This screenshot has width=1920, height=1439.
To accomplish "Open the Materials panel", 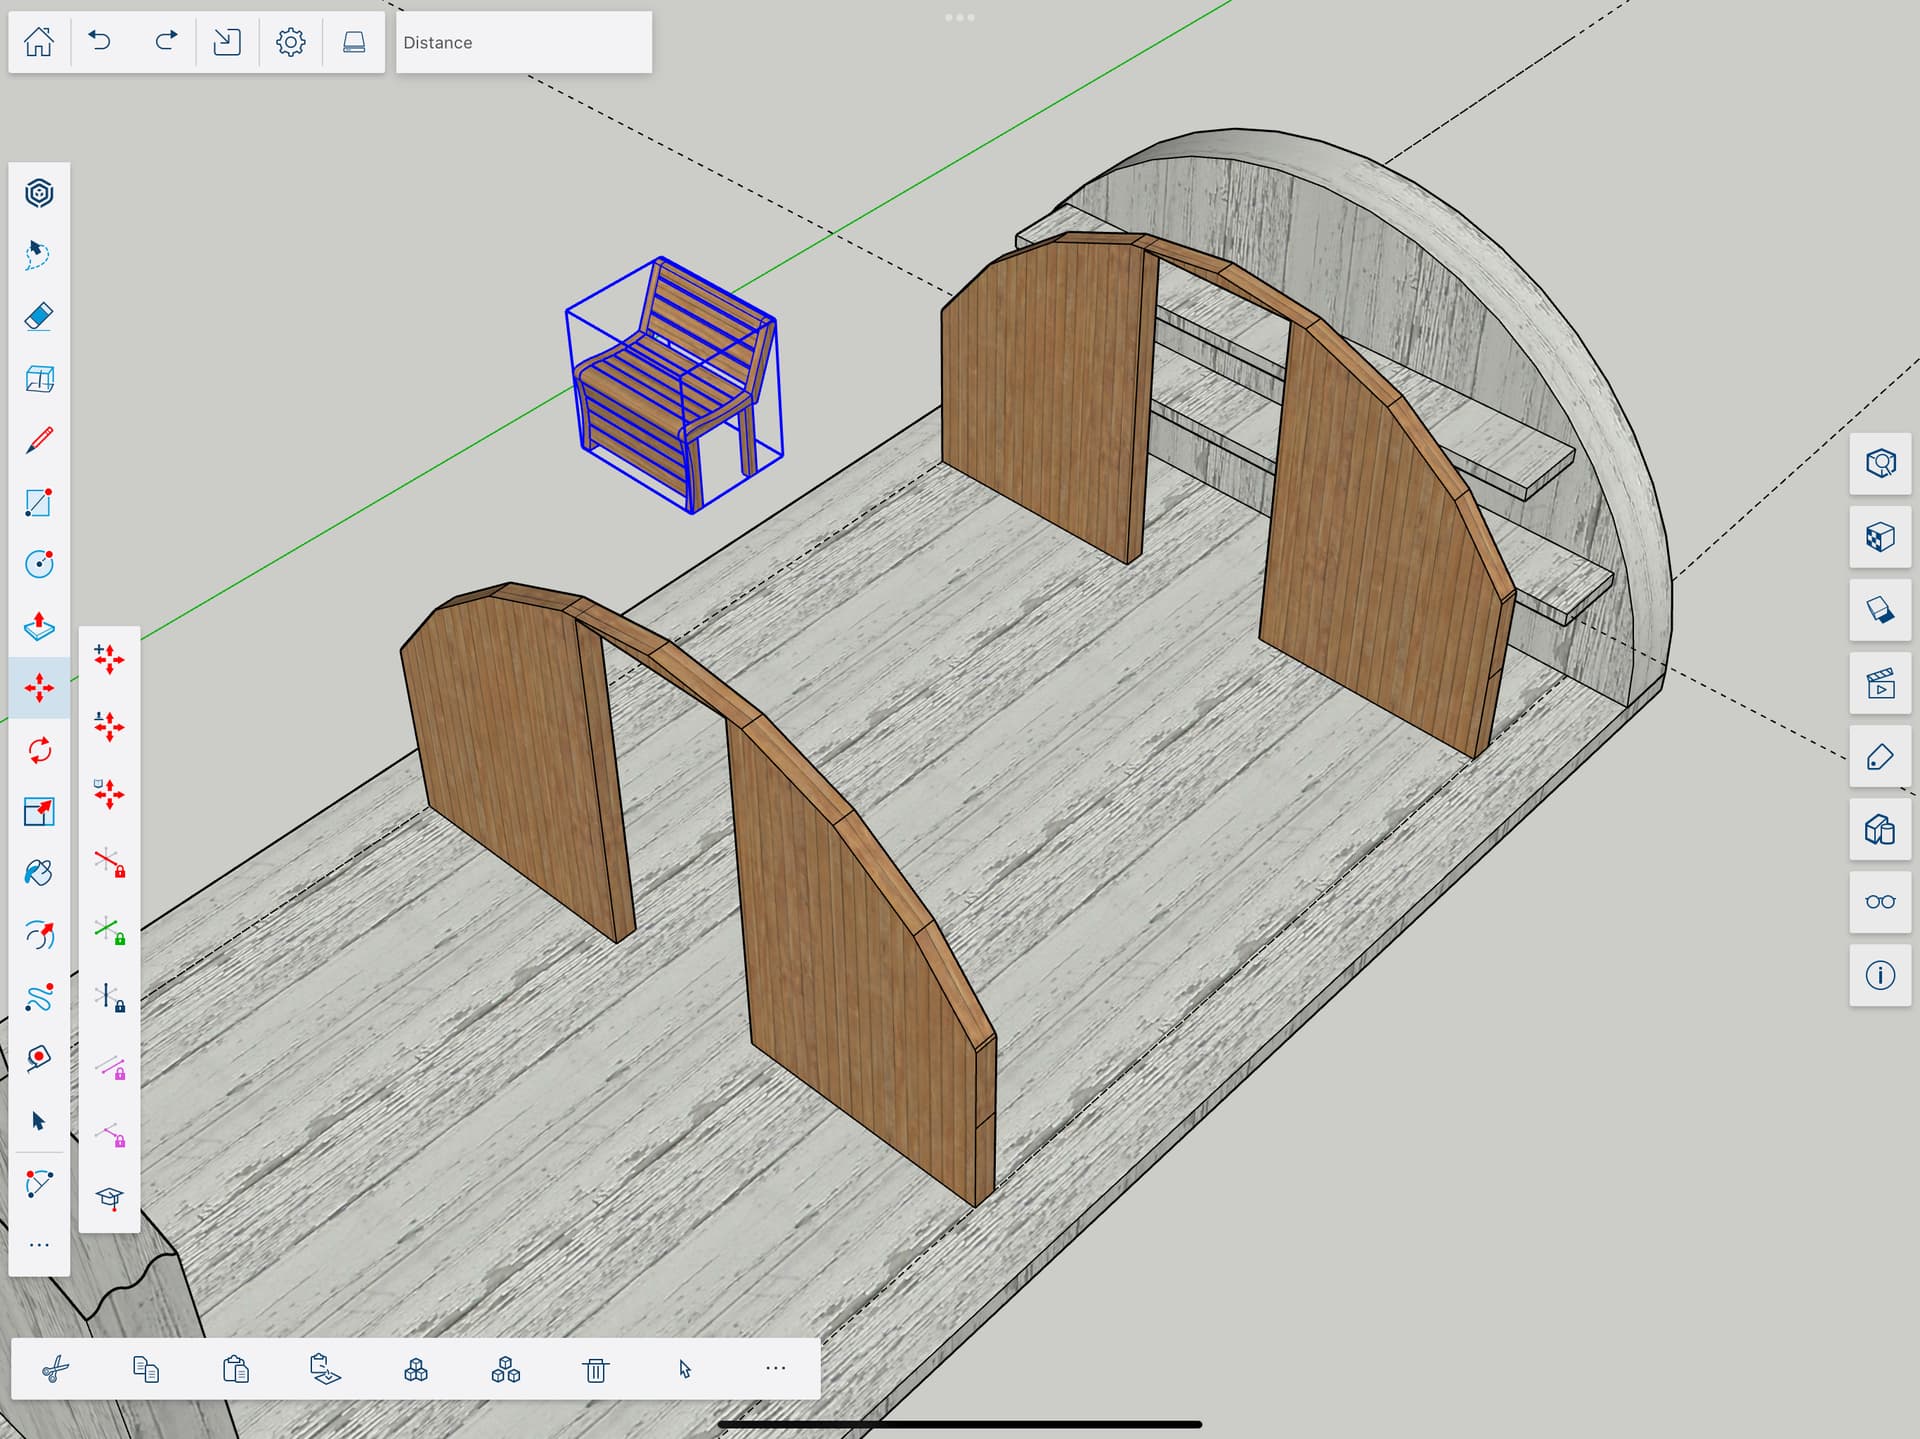I will coord(1880,537).
